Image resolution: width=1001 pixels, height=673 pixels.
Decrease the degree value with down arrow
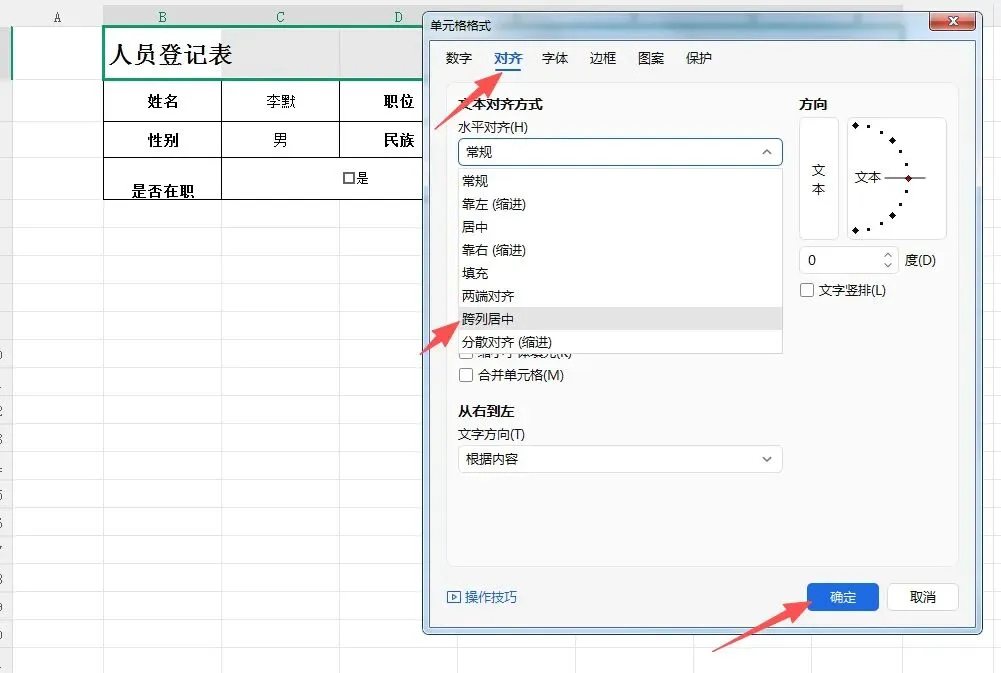click(887, 264)
